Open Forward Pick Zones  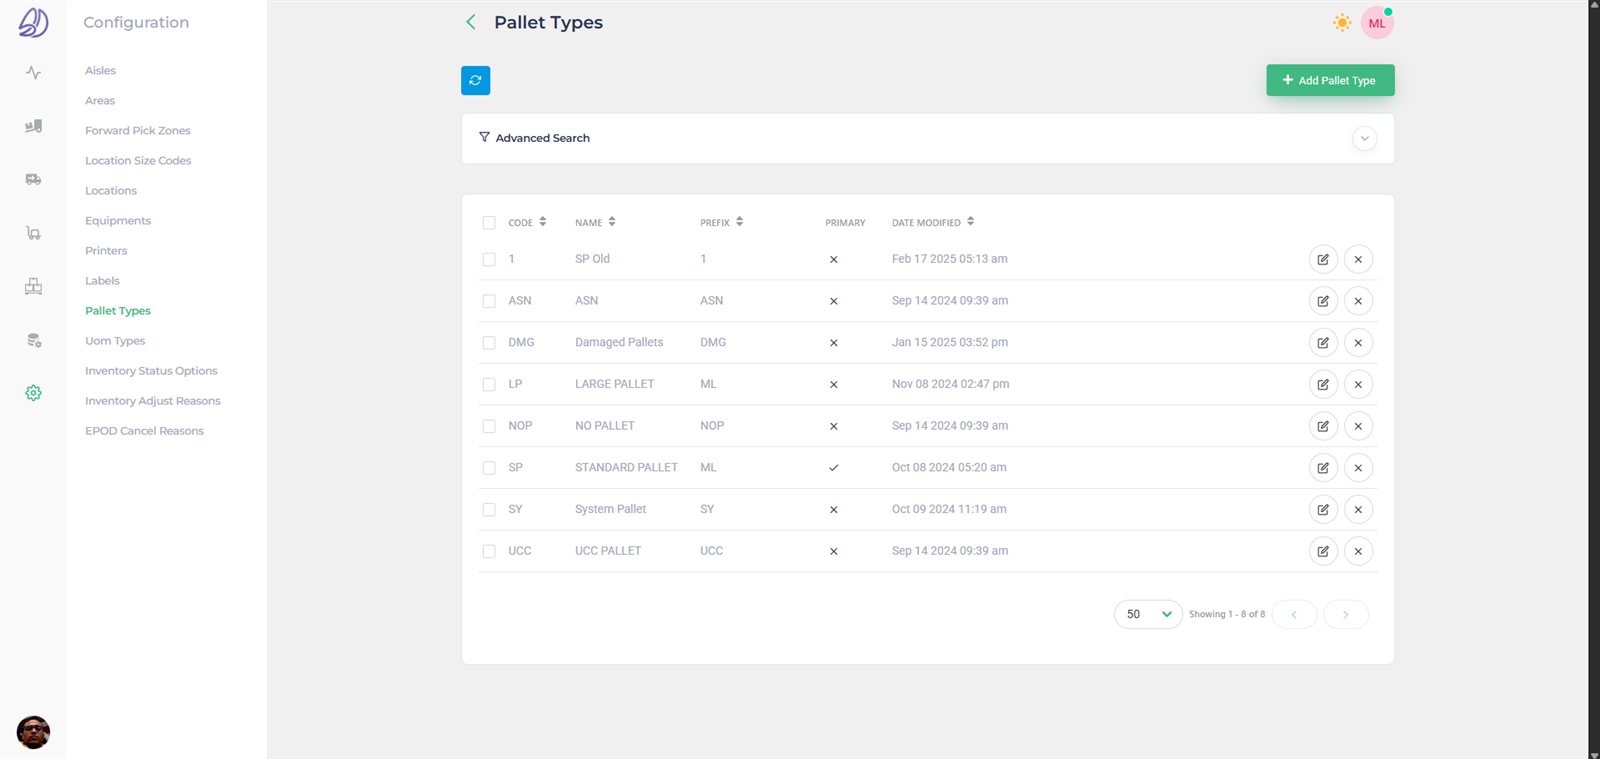(x=138, y=131)
